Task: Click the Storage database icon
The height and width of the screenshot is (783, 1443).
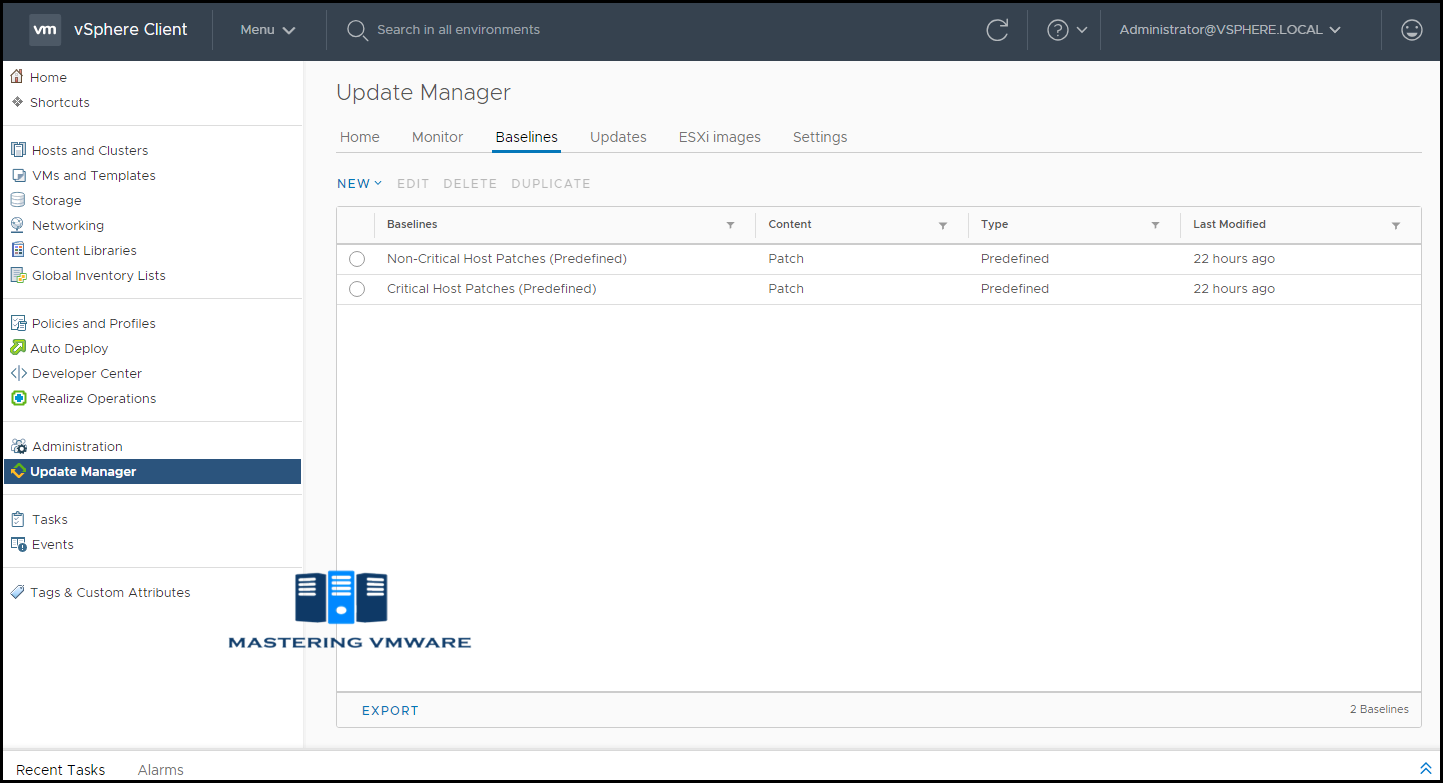Action: (x=18, y=200)
